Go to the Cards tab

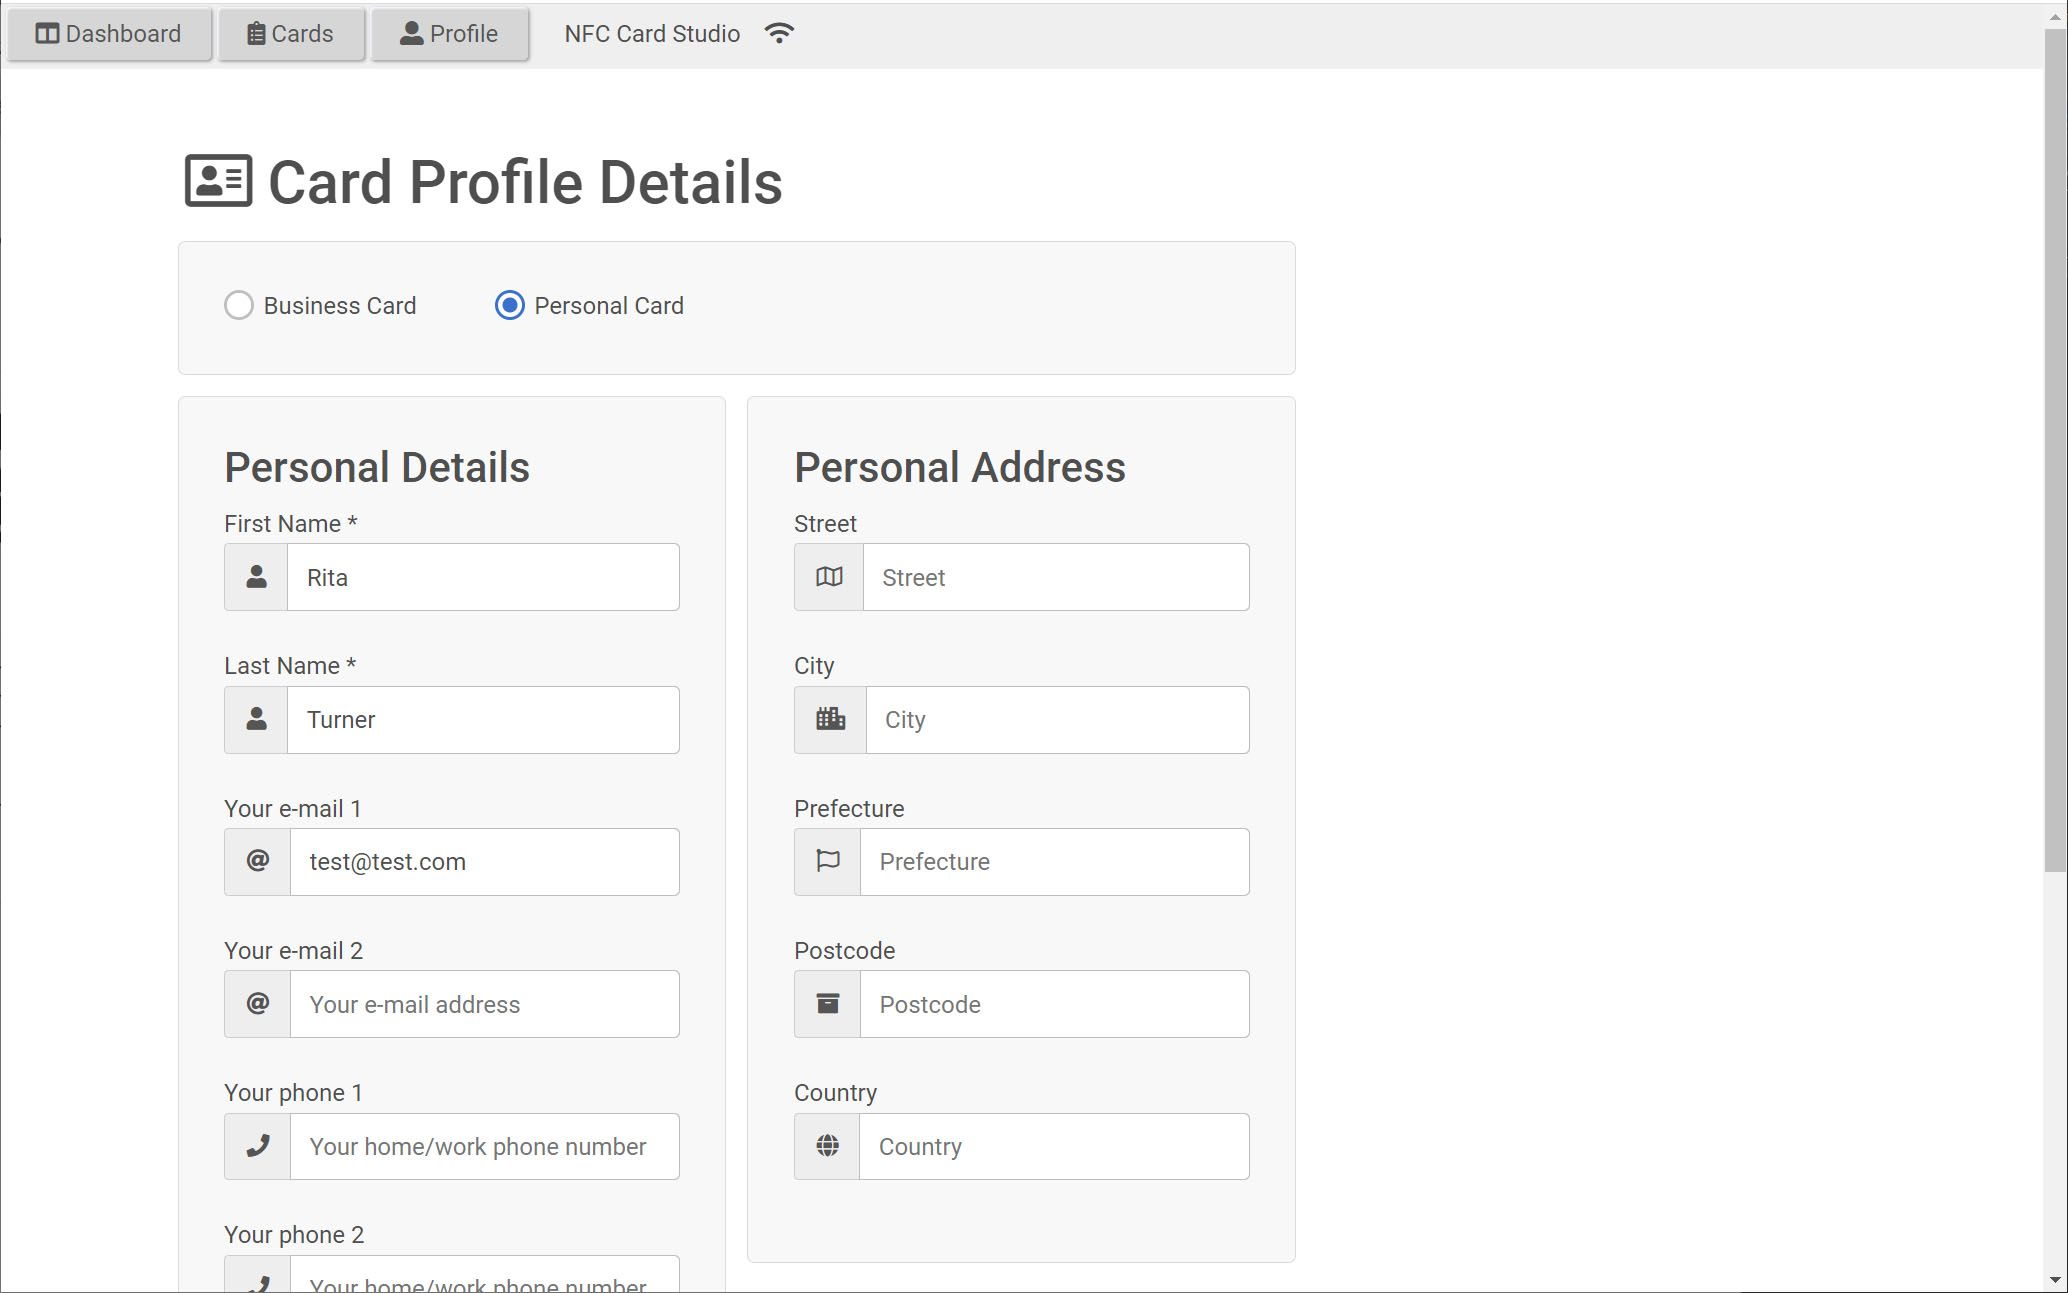(290, 34)
